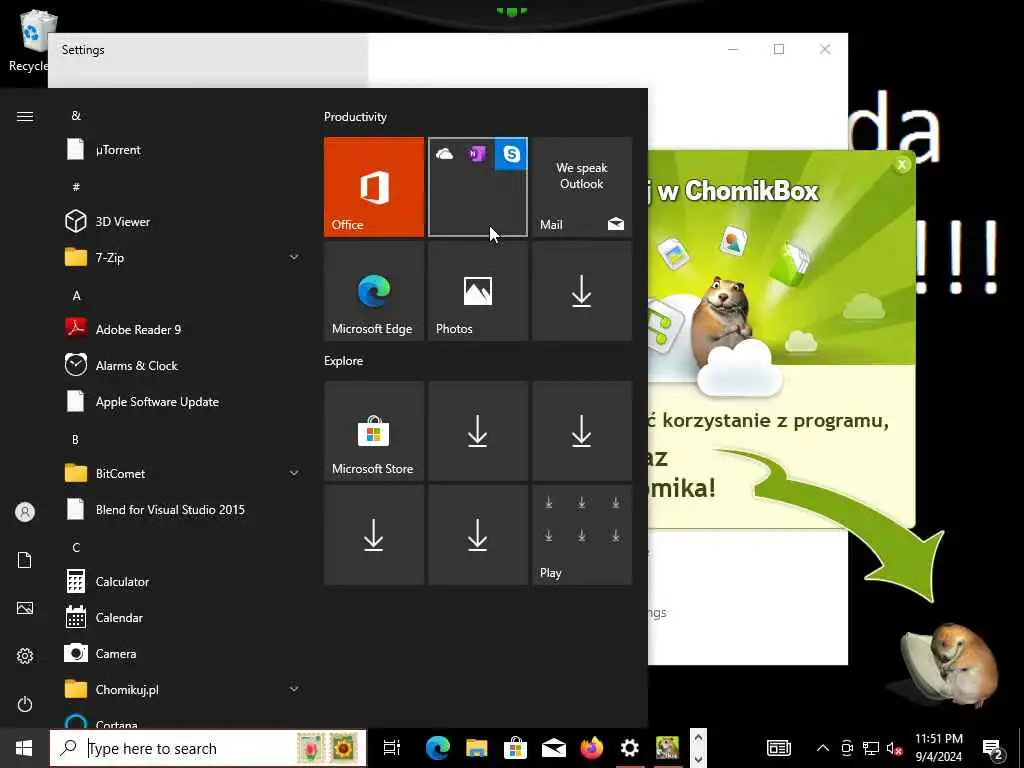
Task: Open the OneNote icon in the app tile
Action: [477, 154]
